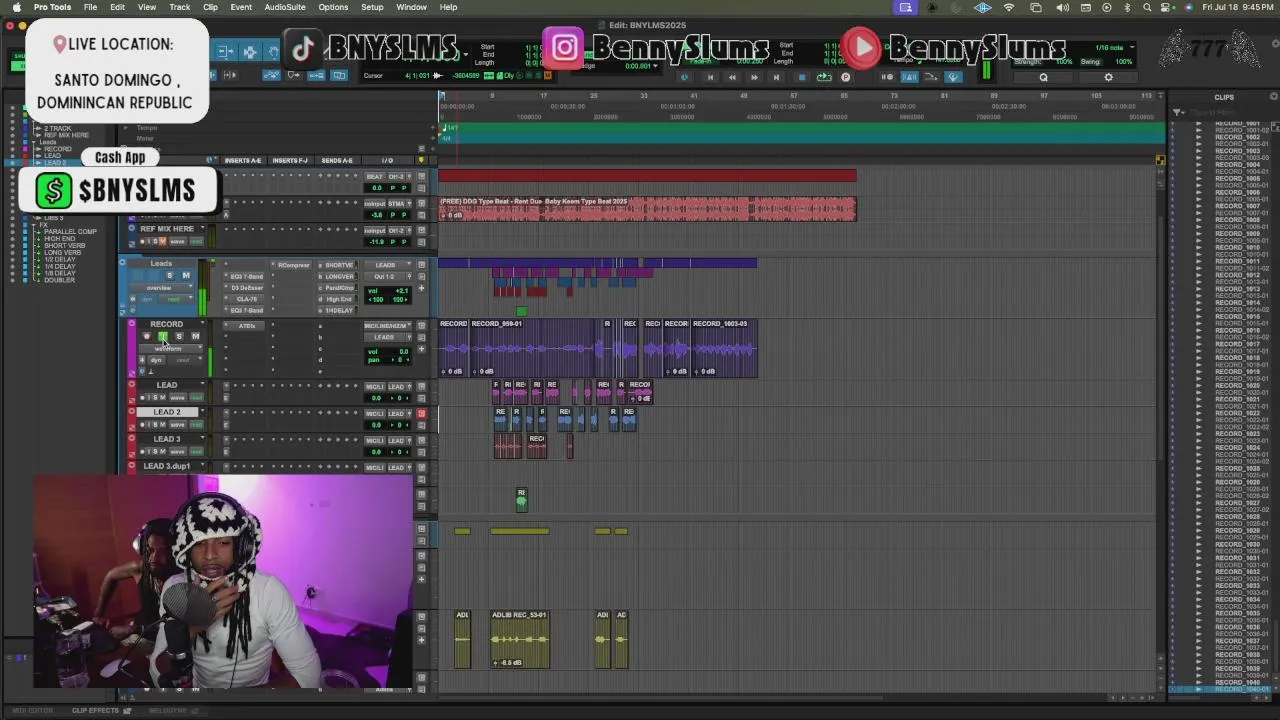This screenshot has width=1280, height=720.
Task: Select PARALLEL COMP in the track list
Action: click(x=70, y=232)
